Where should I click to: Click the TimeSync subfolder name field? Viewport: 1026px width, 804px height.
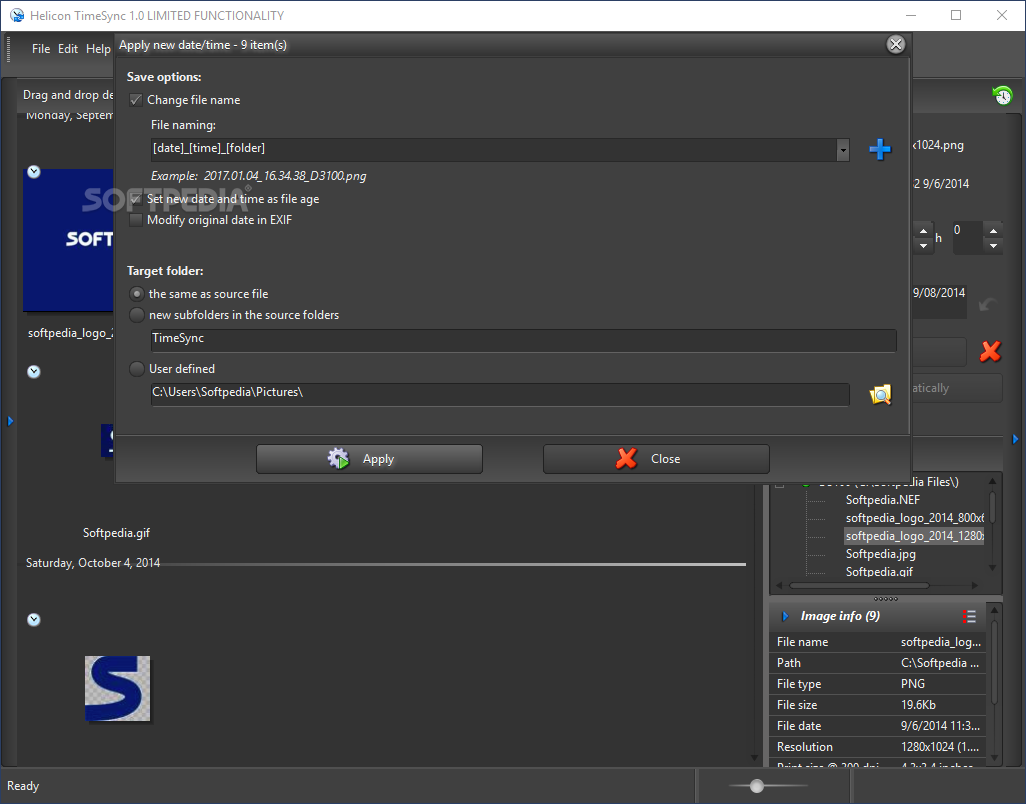point(523,340)
